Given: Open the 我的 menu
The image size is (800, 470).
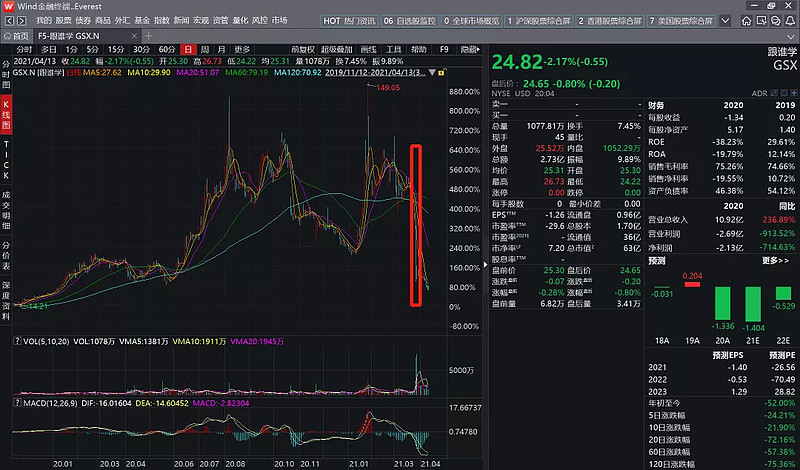Looking at the screenshot, I should point(44,20).
